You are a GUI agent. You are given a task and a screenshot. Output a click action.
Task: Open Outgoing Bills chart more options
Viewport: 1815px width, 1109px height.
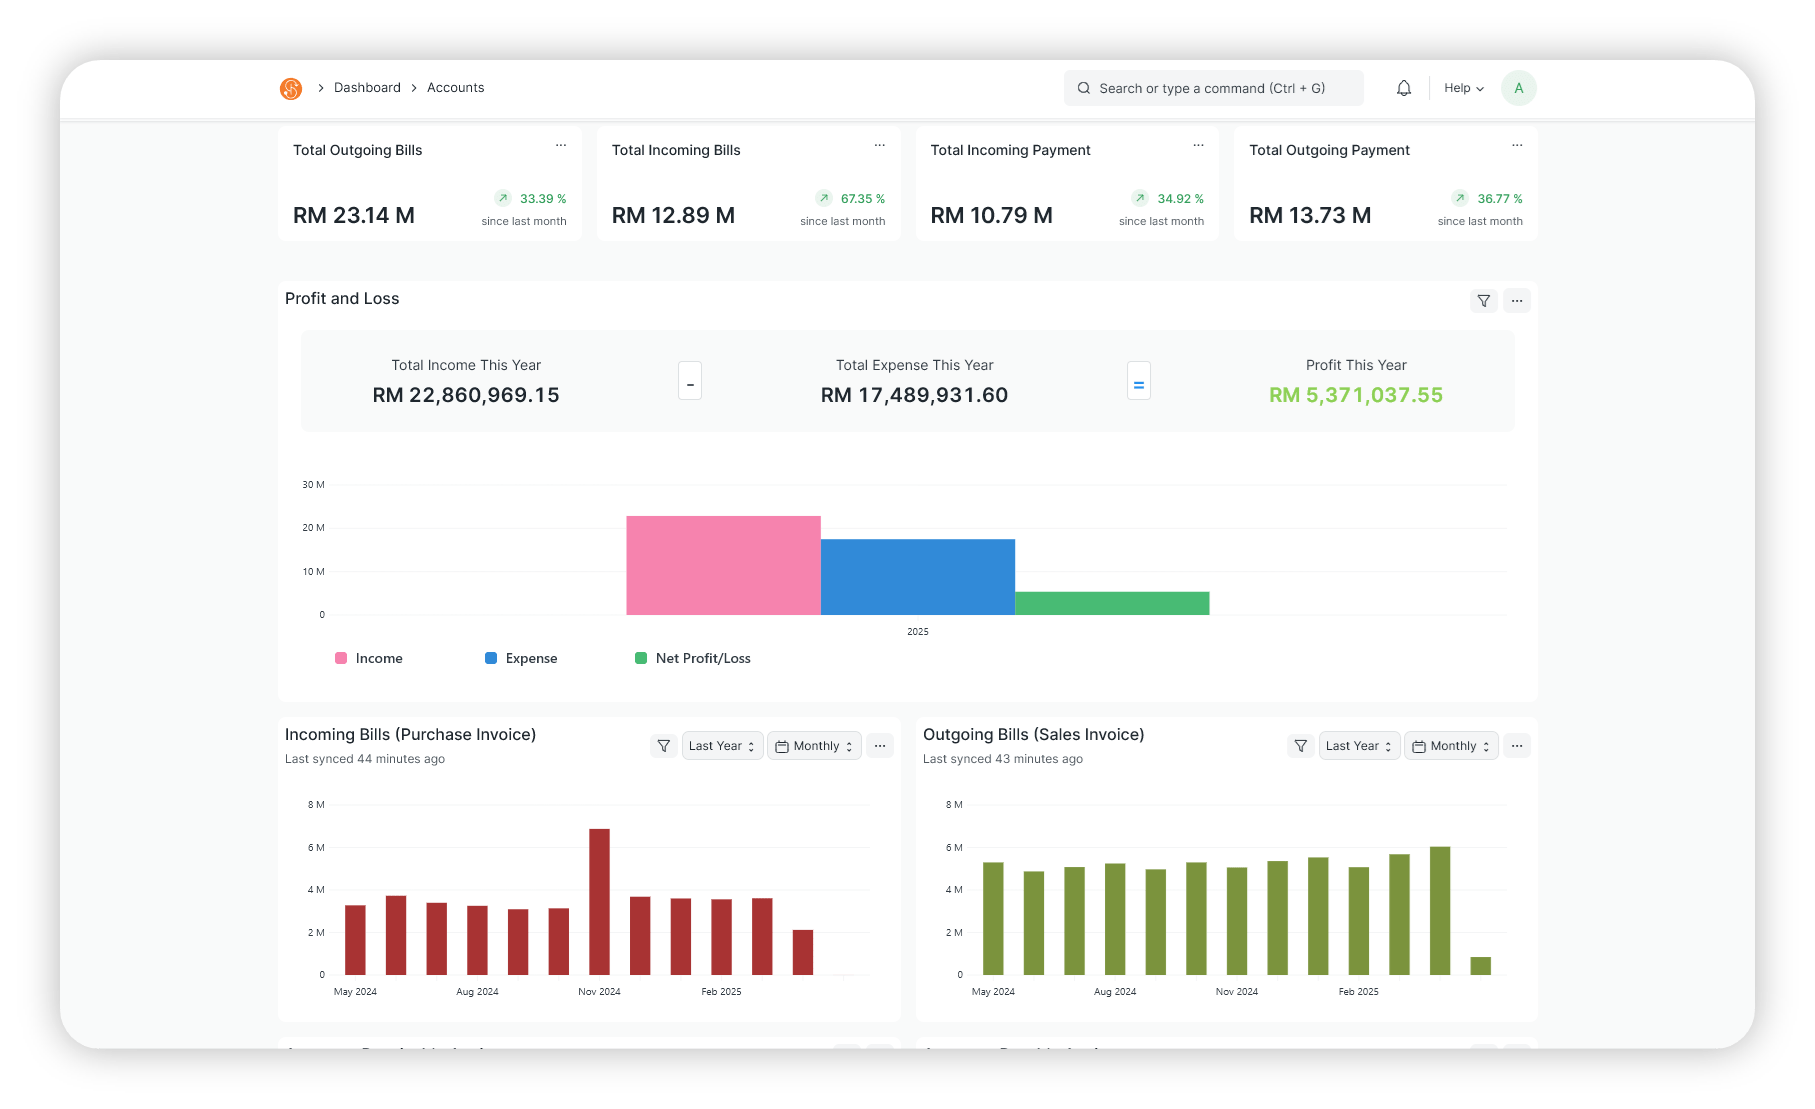[x=1517, y=746]
